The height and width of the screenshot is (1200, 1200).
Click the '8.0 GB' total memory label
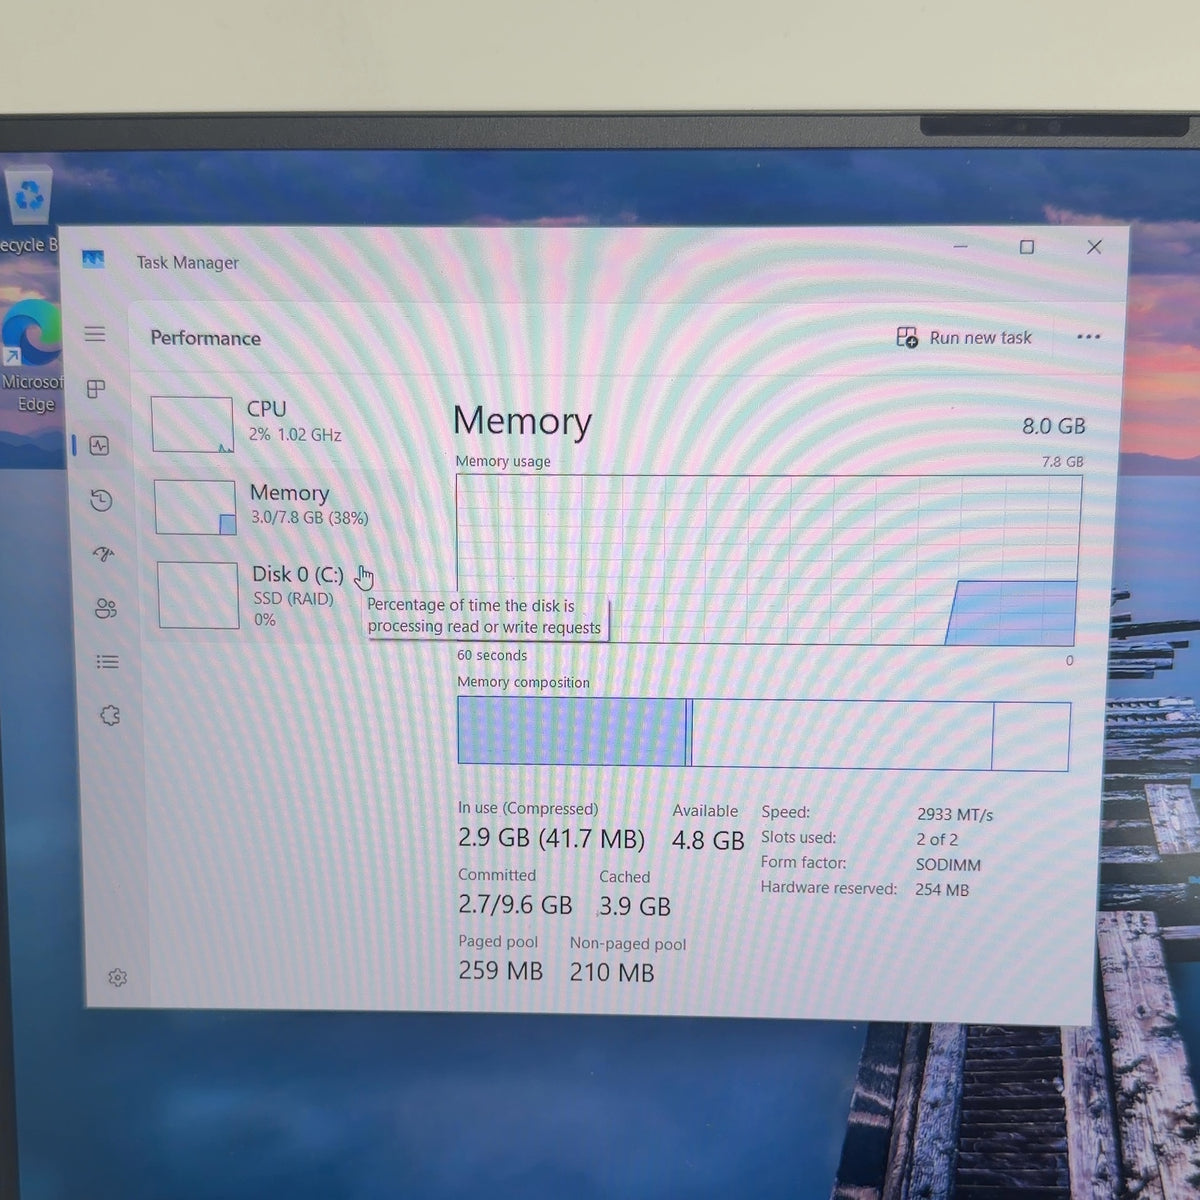click(1053, 426)
